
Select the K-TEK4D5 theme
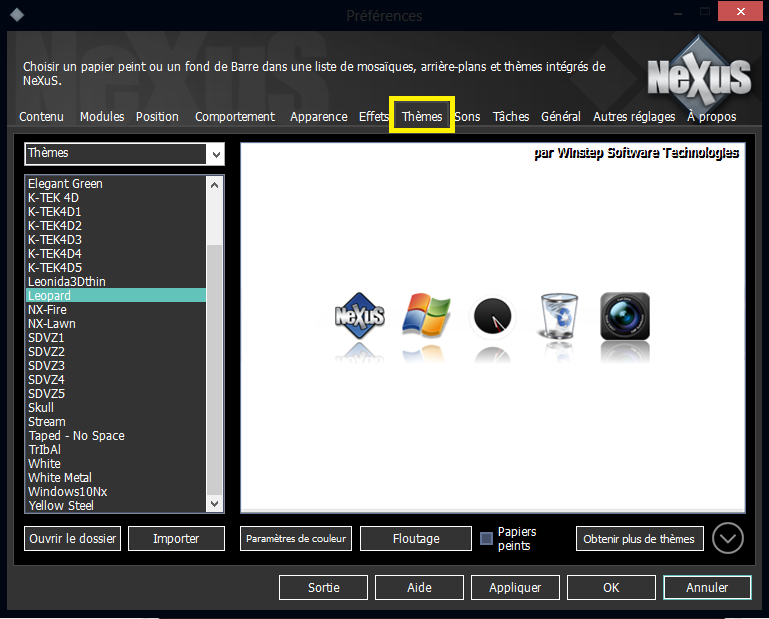pyautogui.click(x=116, y=267)
